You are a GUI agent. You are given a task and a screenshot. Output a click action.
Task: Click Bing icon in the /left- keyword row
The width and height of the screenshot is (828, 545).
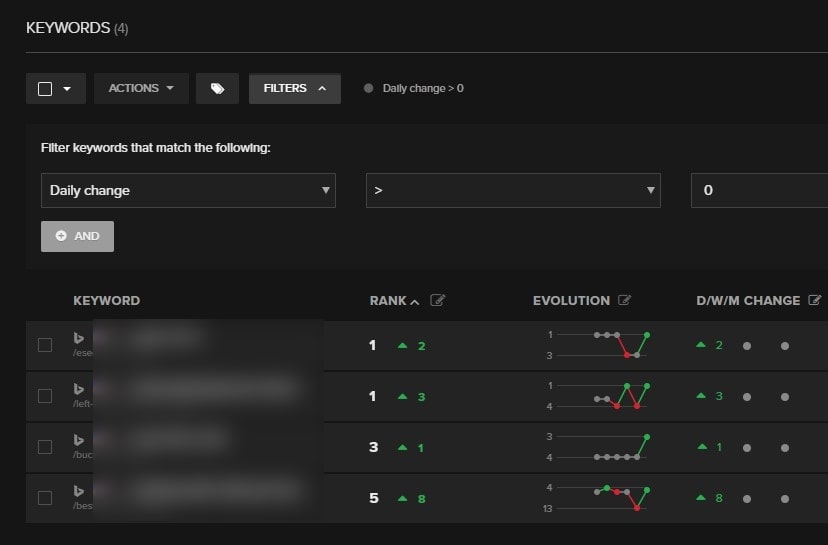(79, 389)
